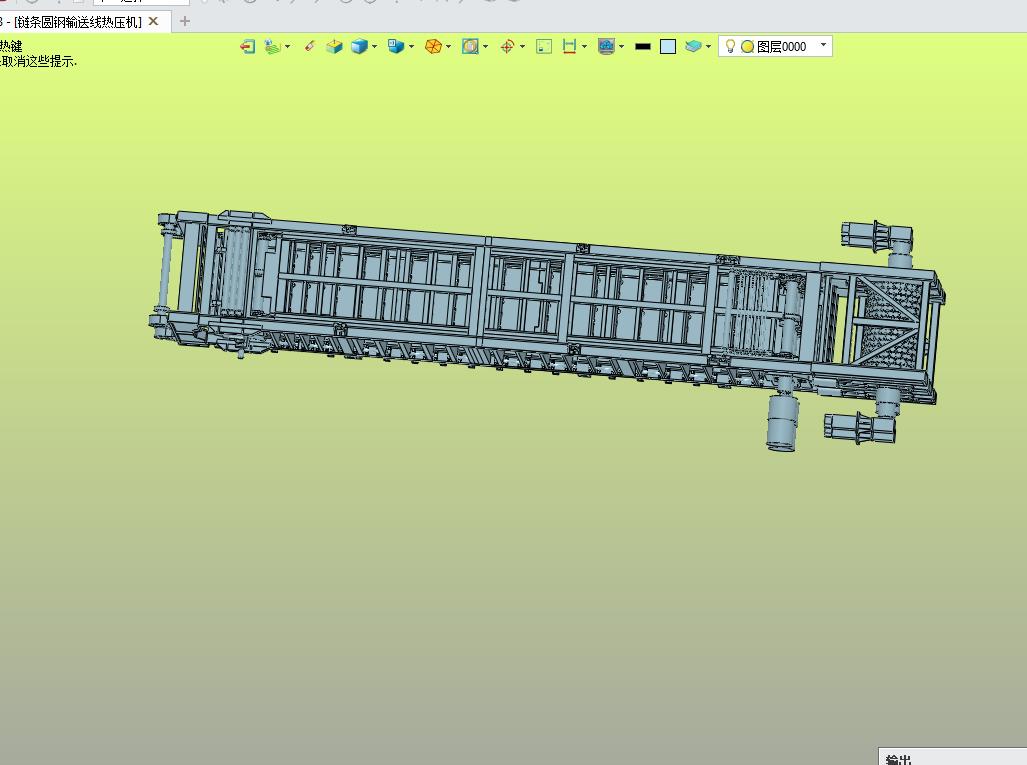Select the zoom window magnifier icon
This screenshot has width=1027, height=765.
pyautogui.click(x=470, y=47)
